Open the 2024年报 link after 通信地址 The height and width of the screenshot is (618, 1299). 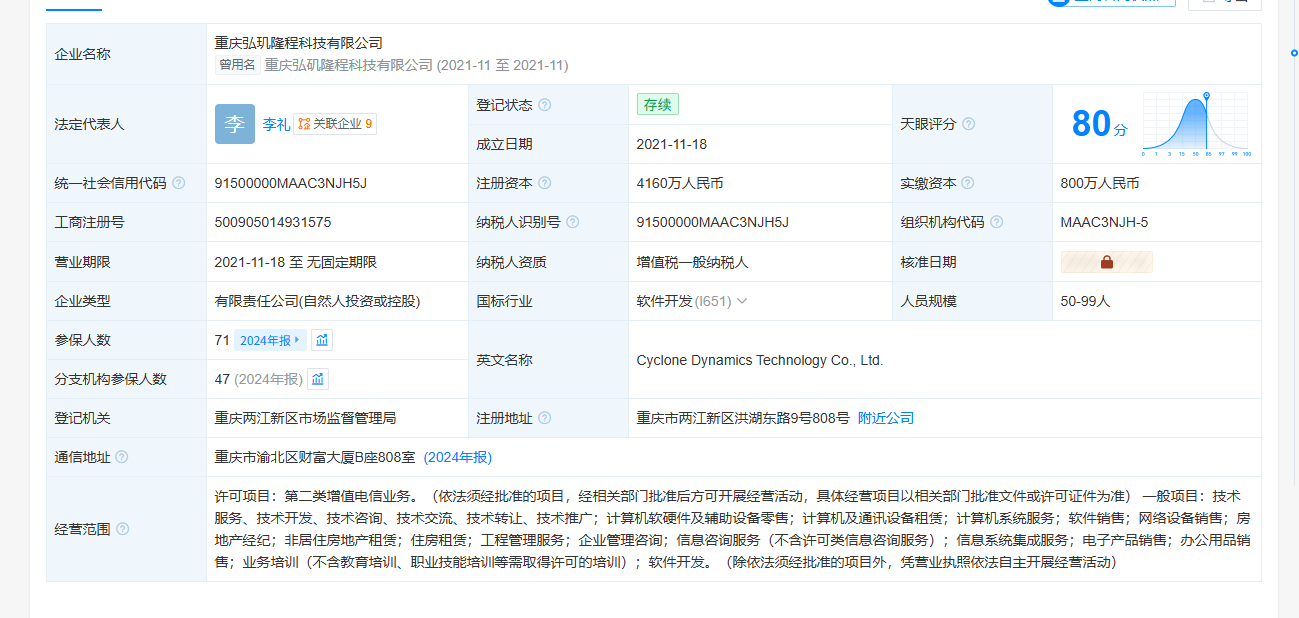tap(457, 457)
